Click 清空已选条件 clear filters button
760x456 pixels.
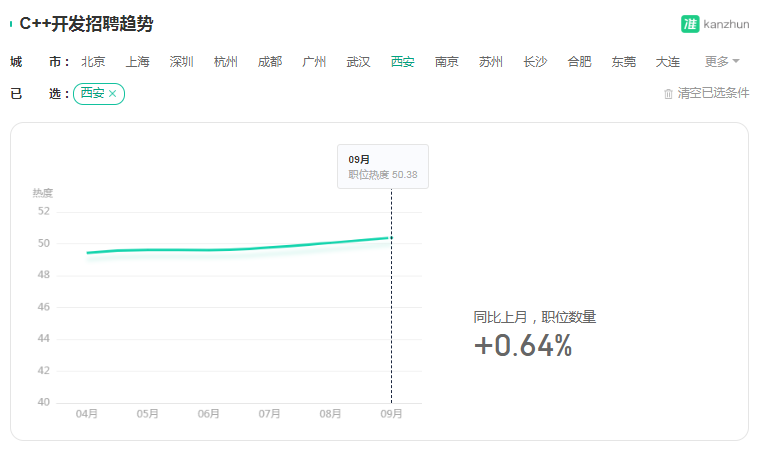tap(712, 93)
